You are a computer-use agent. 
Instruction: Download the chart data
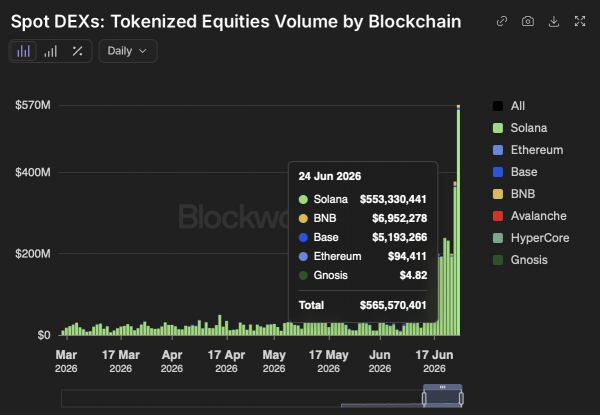[x=554, y=21]
